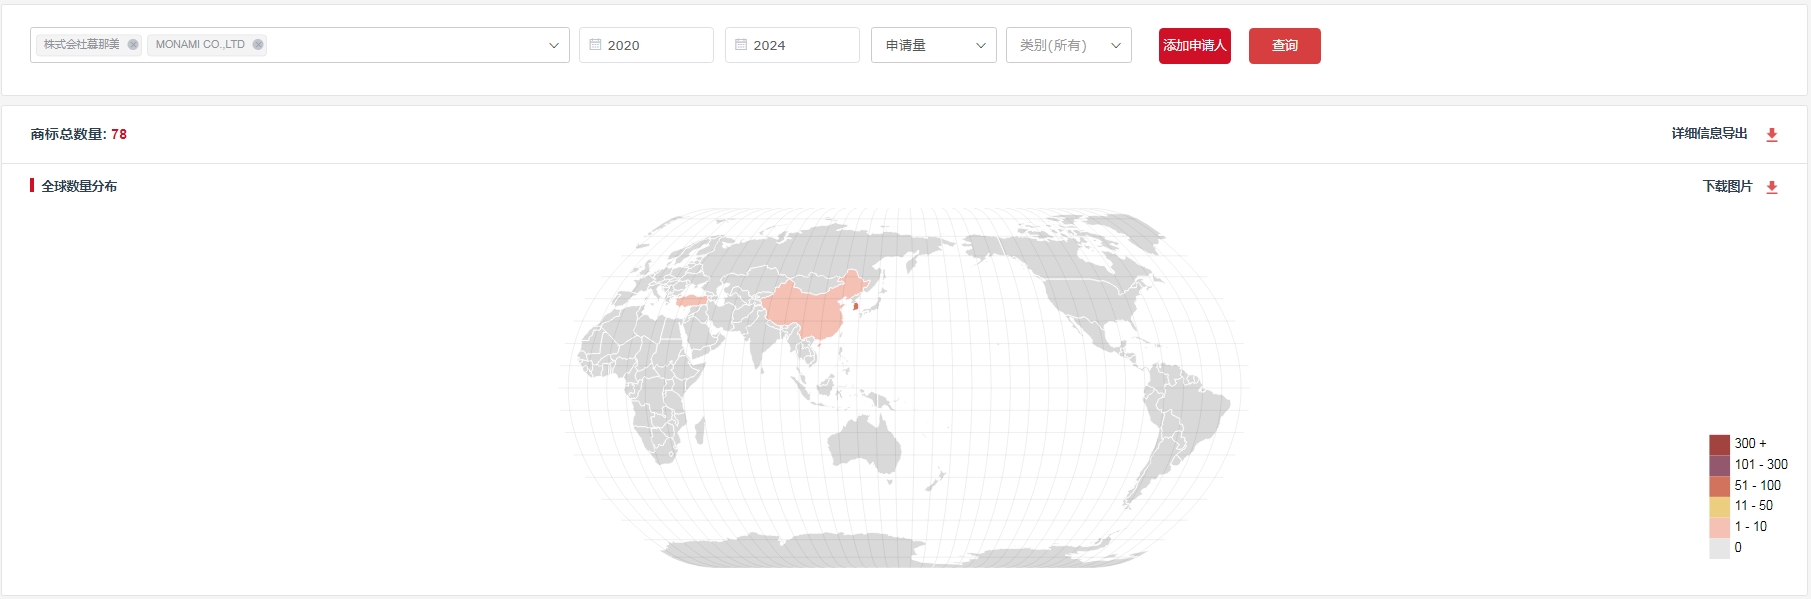Select the 51 - 100 legend swatch
This screenshot has width=1811, height=599.
[1720, 486]
